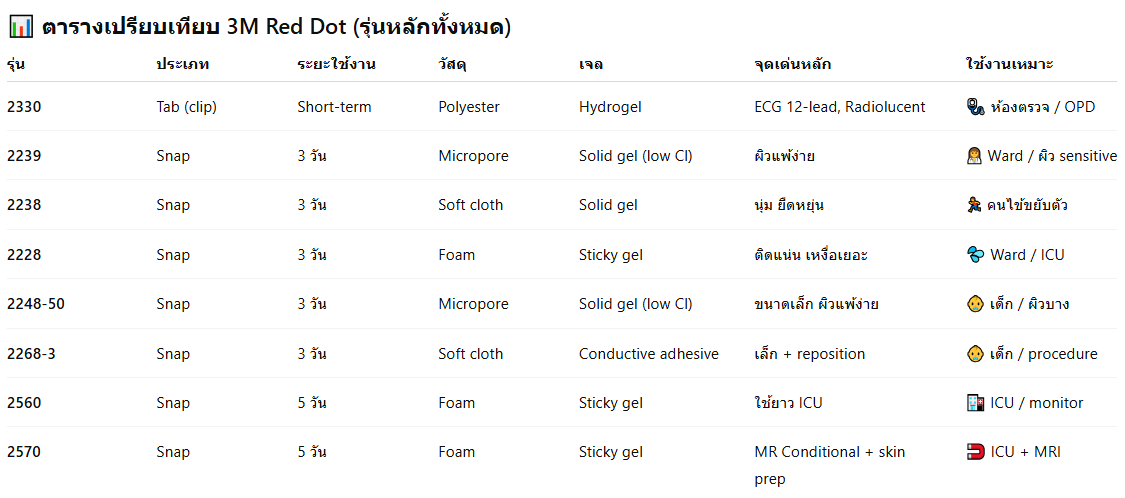Select model number 2248-50
This screenshot has width=1125, height=498.
coord(36,304)
